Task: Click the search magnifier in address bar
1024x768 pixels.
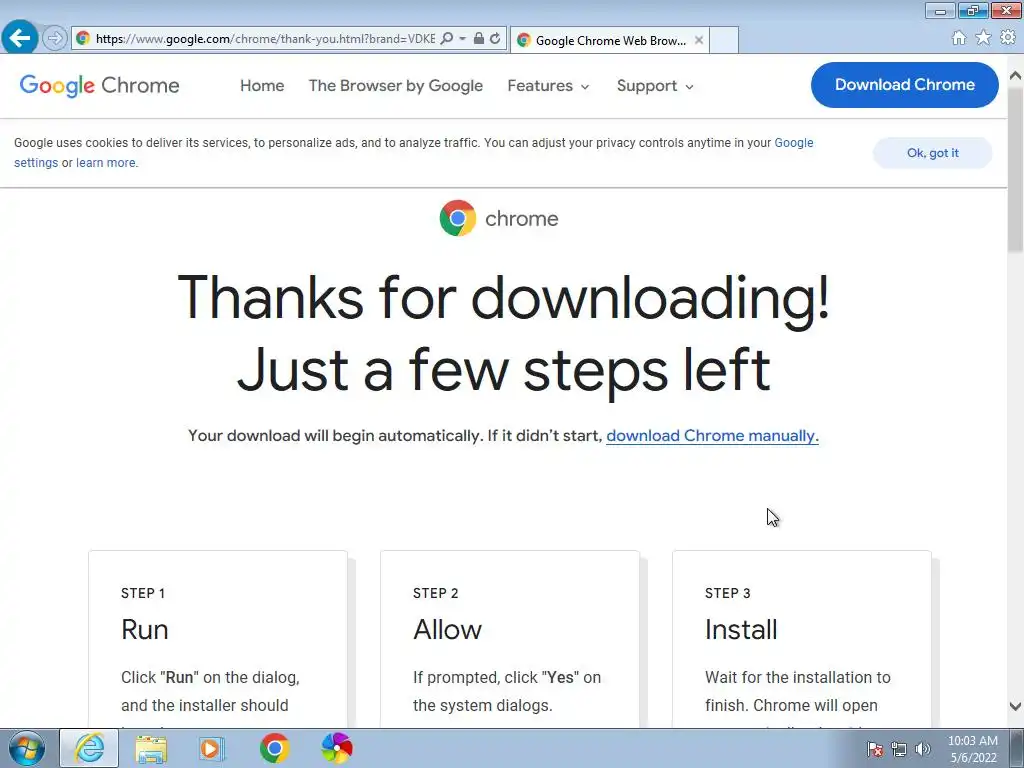Action: coord(447,39)
